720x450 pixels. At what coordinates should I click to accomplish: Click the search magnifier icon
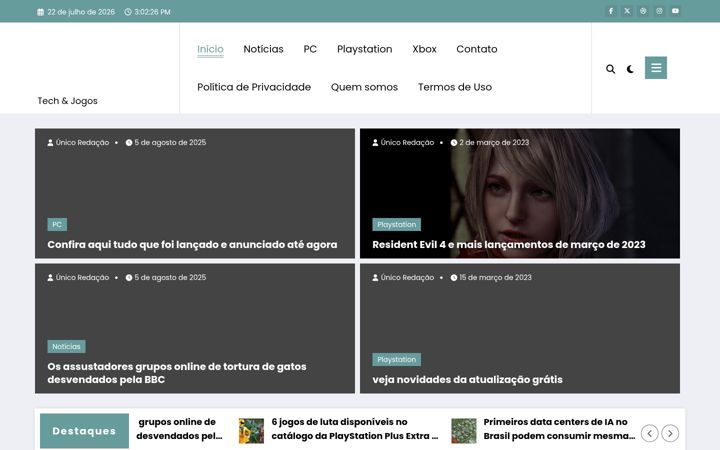(610, 69)
